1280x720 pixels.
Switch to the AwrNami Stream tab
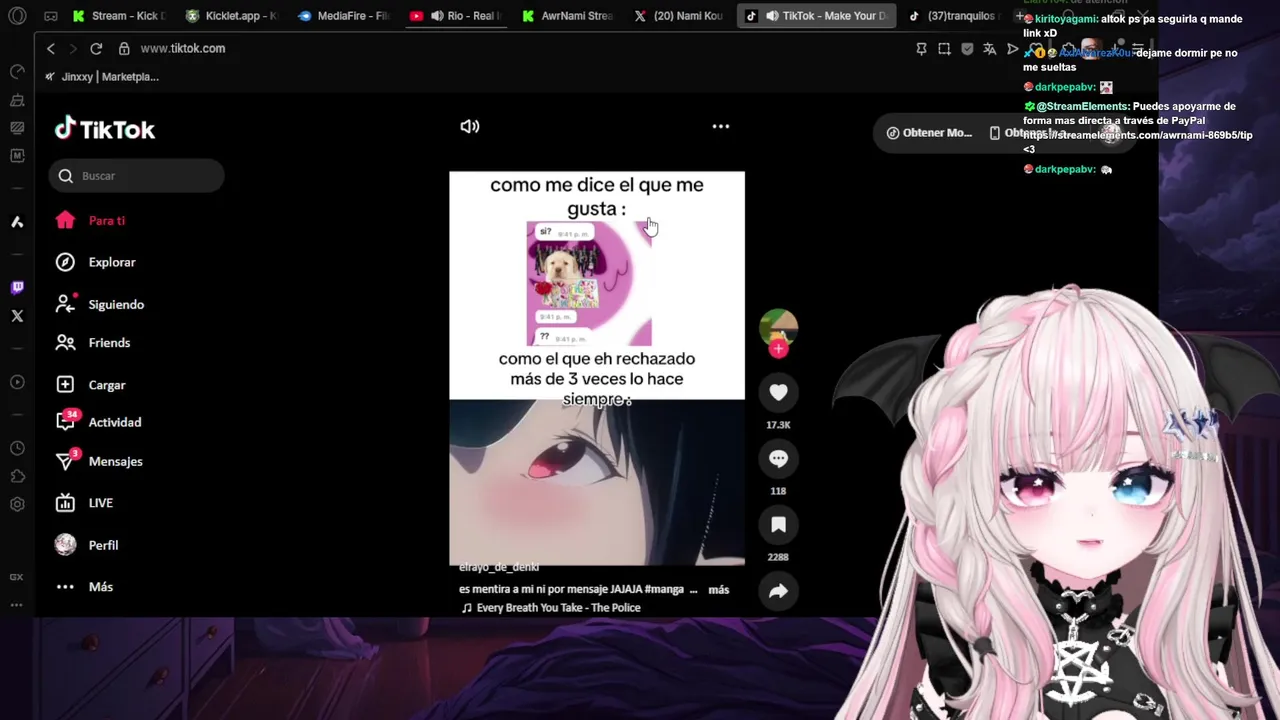568,16
